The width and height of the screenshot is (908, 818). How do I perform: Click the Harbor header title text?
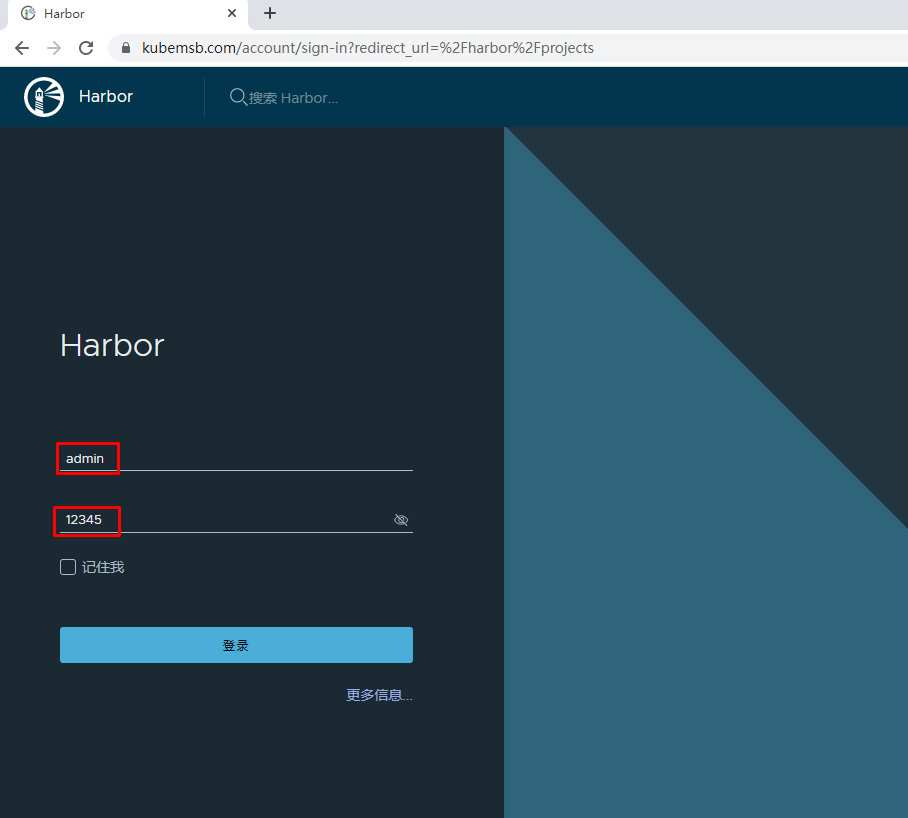[106, 96]
